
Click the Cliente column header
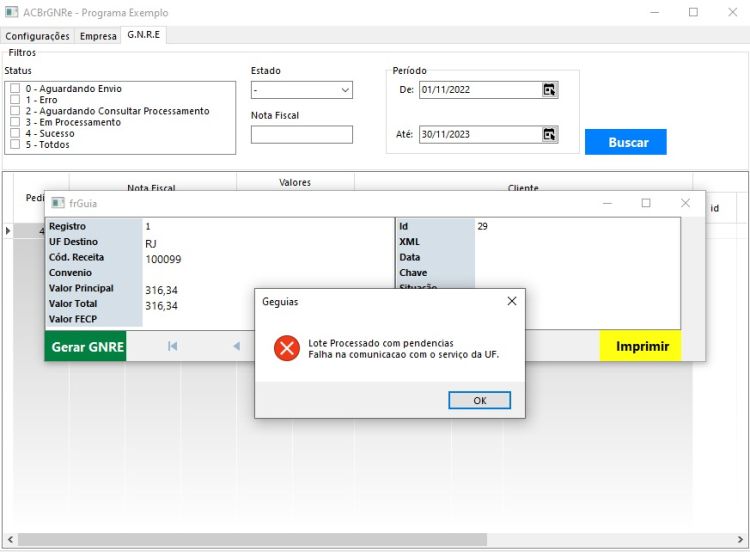point(523,187)
